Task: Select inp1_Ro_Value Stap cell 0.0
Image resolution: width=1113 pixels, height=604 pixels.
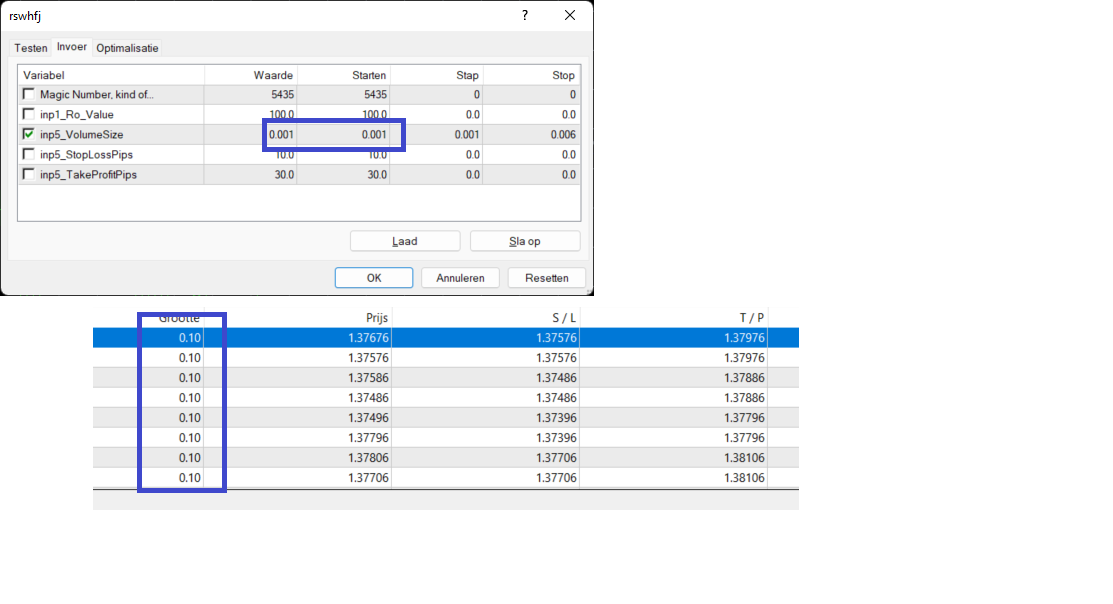Action: [437, 114]
